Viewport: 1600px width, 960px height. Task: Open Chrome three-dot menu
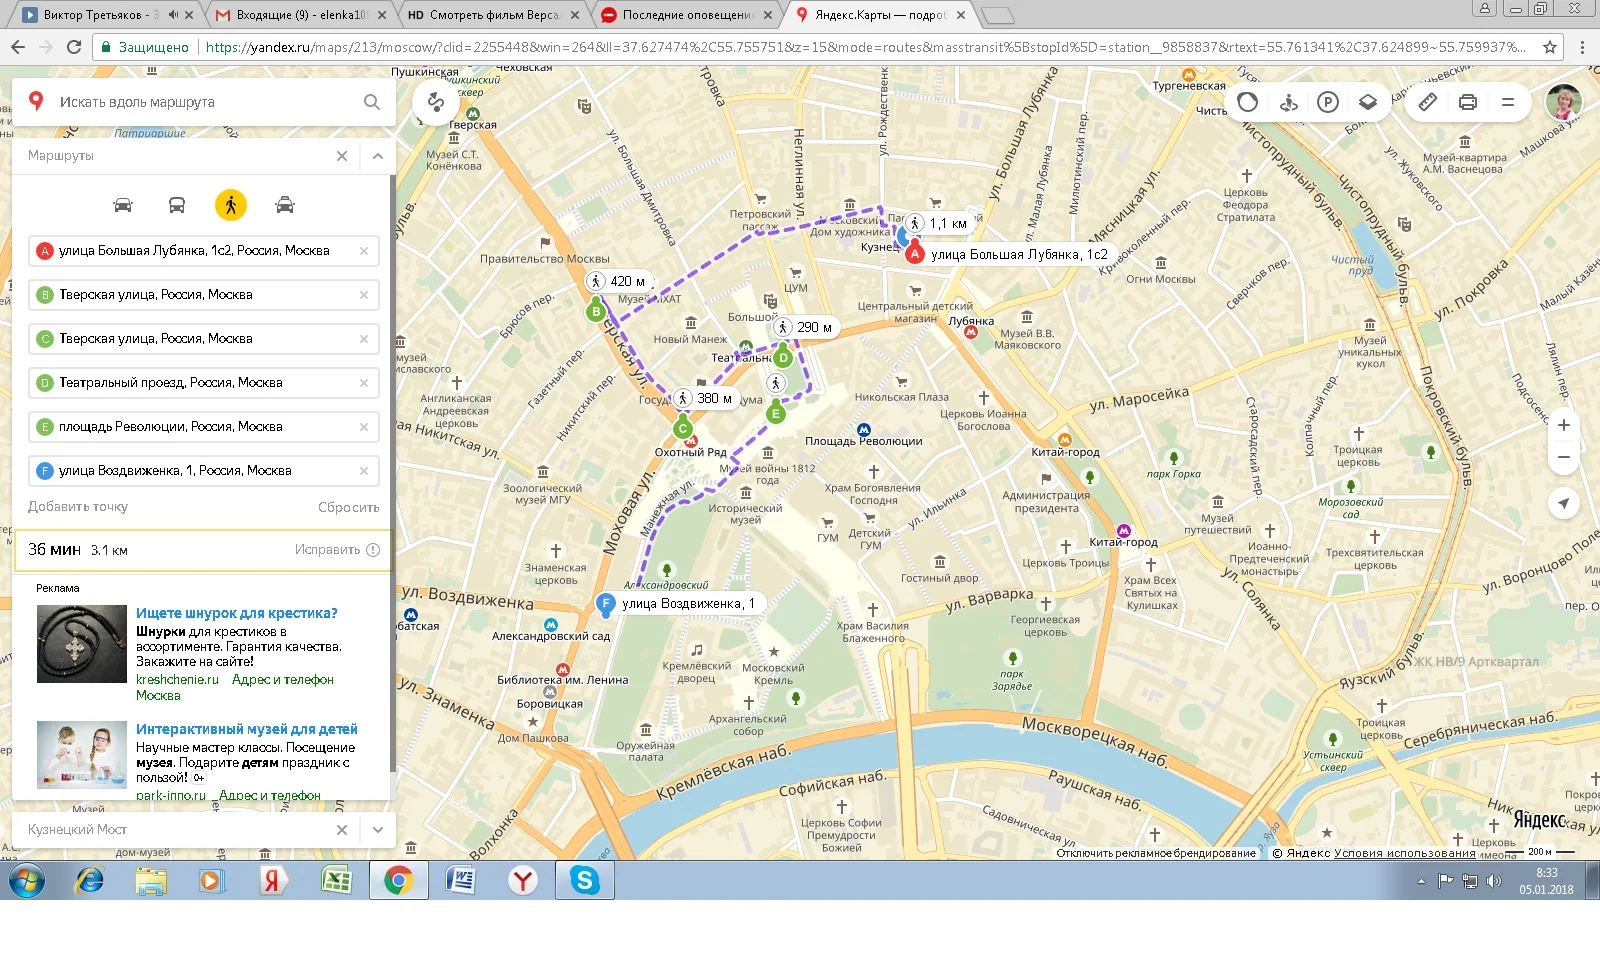point(1582,47)
